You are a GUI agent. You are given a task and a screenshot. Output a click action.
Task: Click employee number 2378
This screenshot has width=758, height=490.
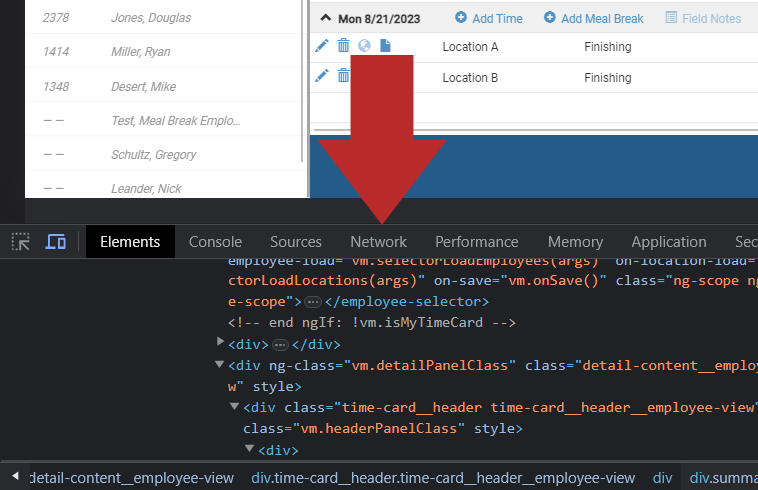tap(56, 18)
